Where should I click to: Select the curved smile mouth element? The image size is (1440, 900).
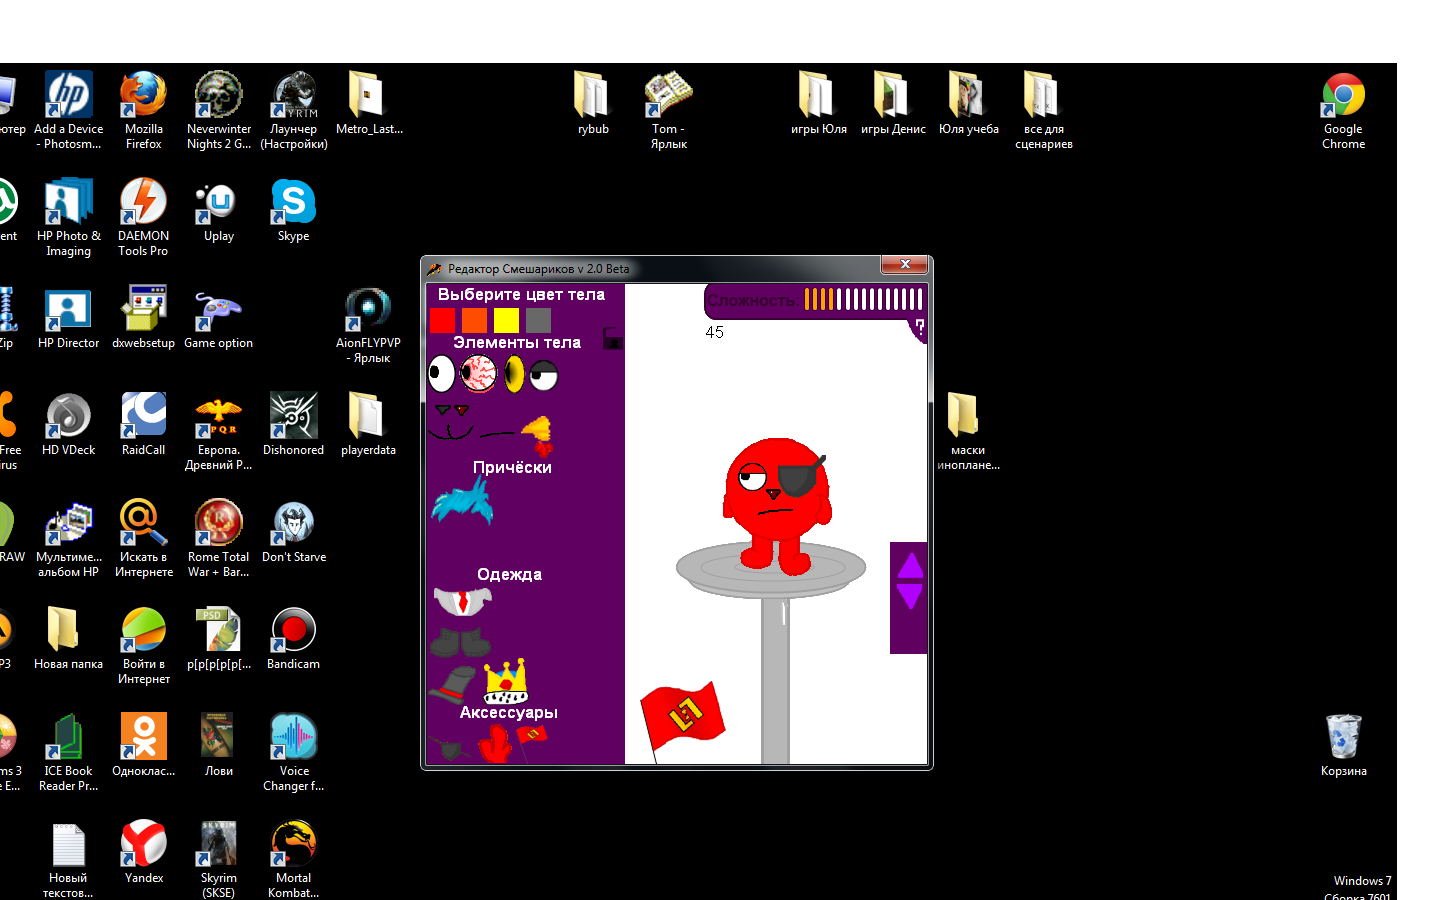[x=450, y=431]
